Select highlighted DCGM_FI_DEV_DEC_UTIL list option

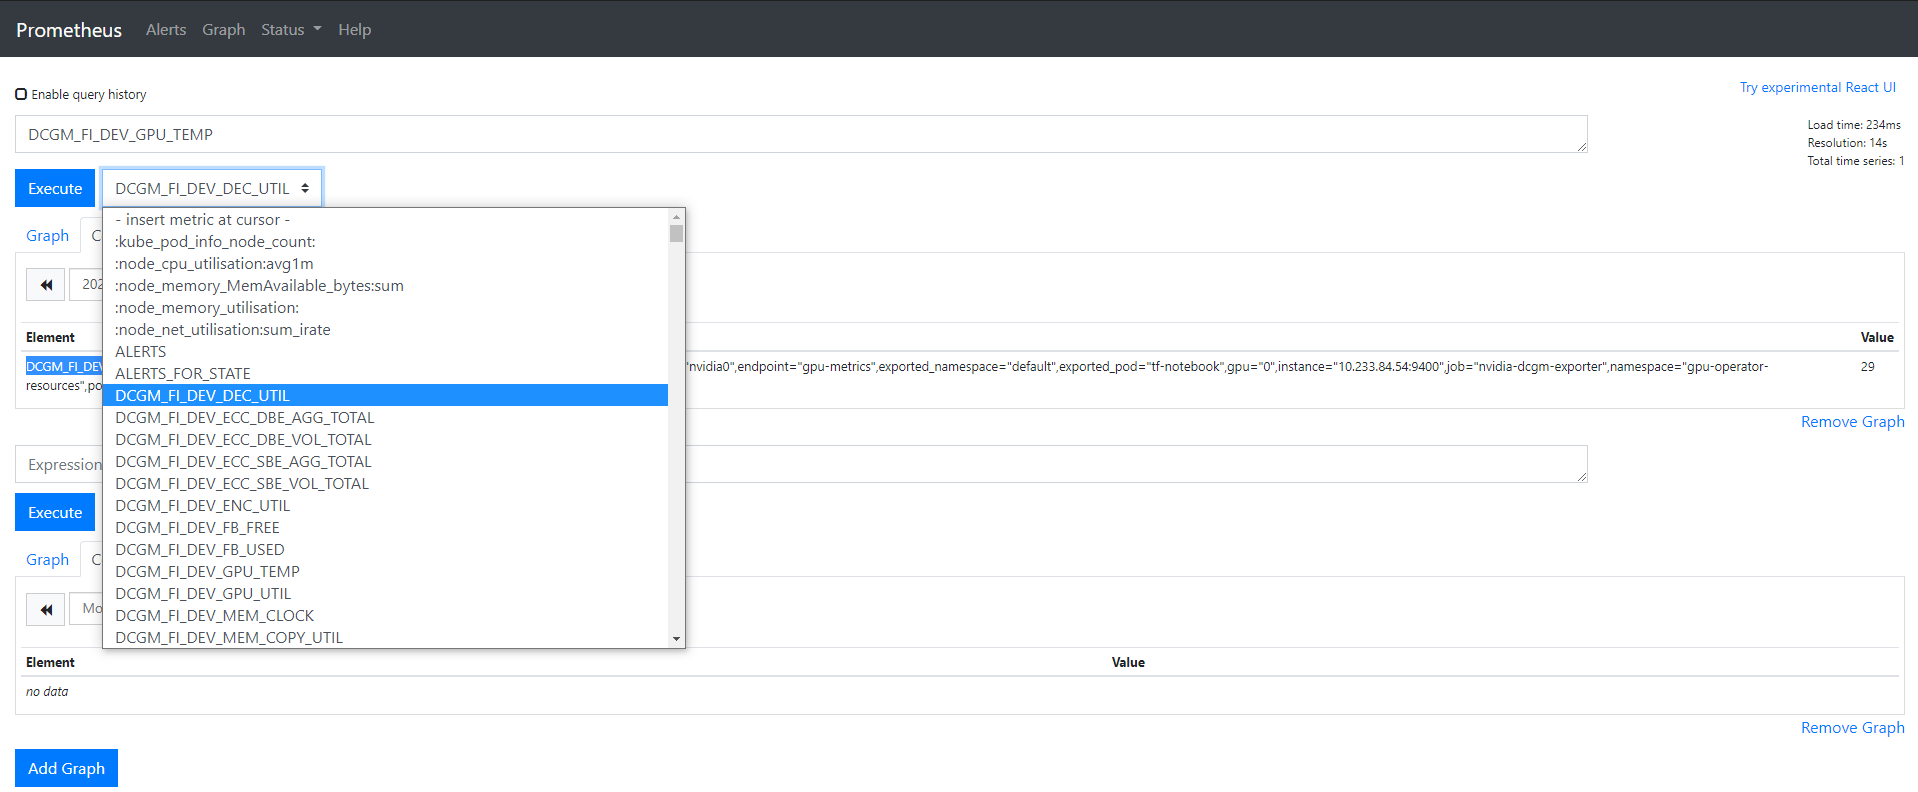(385, 396)
